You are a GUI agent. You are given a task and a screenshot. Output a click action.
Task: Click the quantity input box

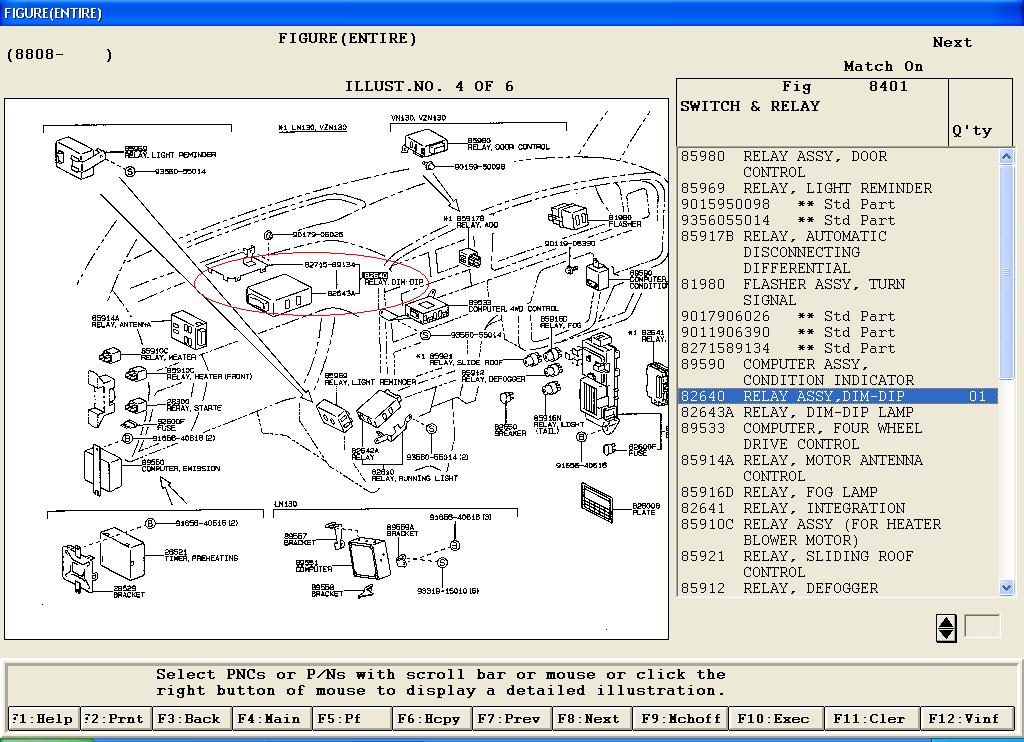click(981, 627)
